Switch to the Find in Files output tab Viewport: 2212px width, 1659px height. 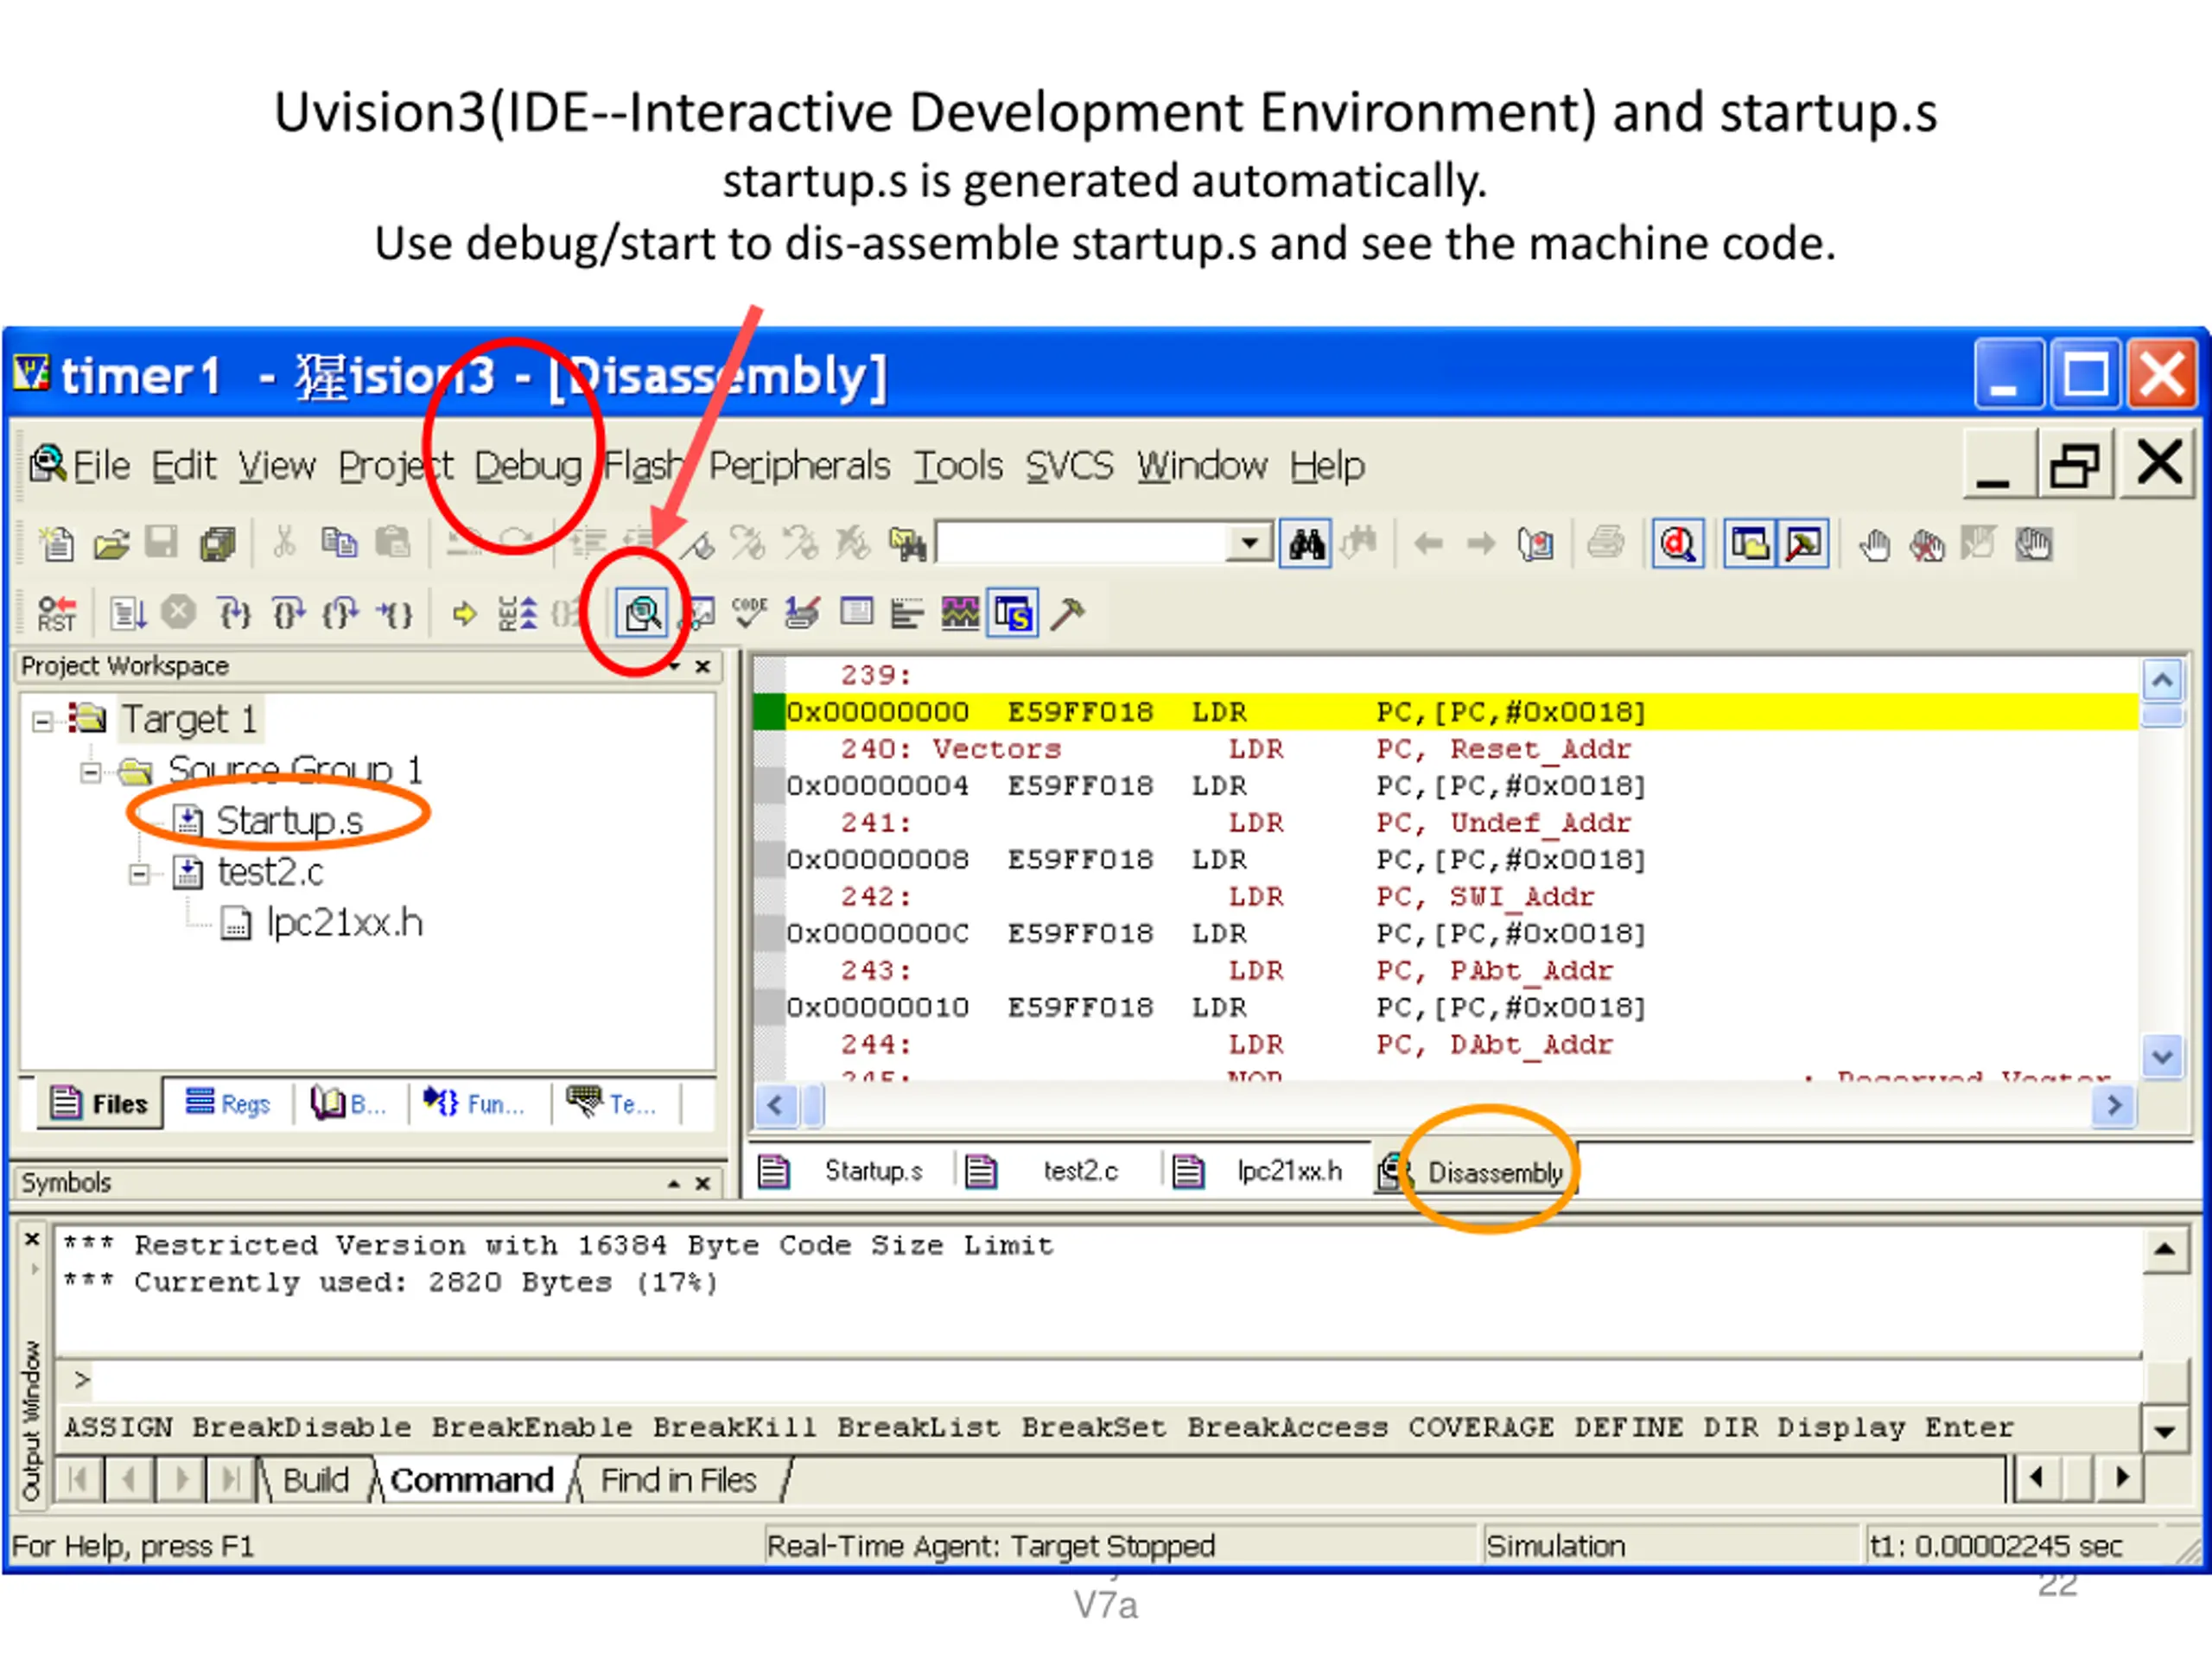click(x=678, y=1480)
